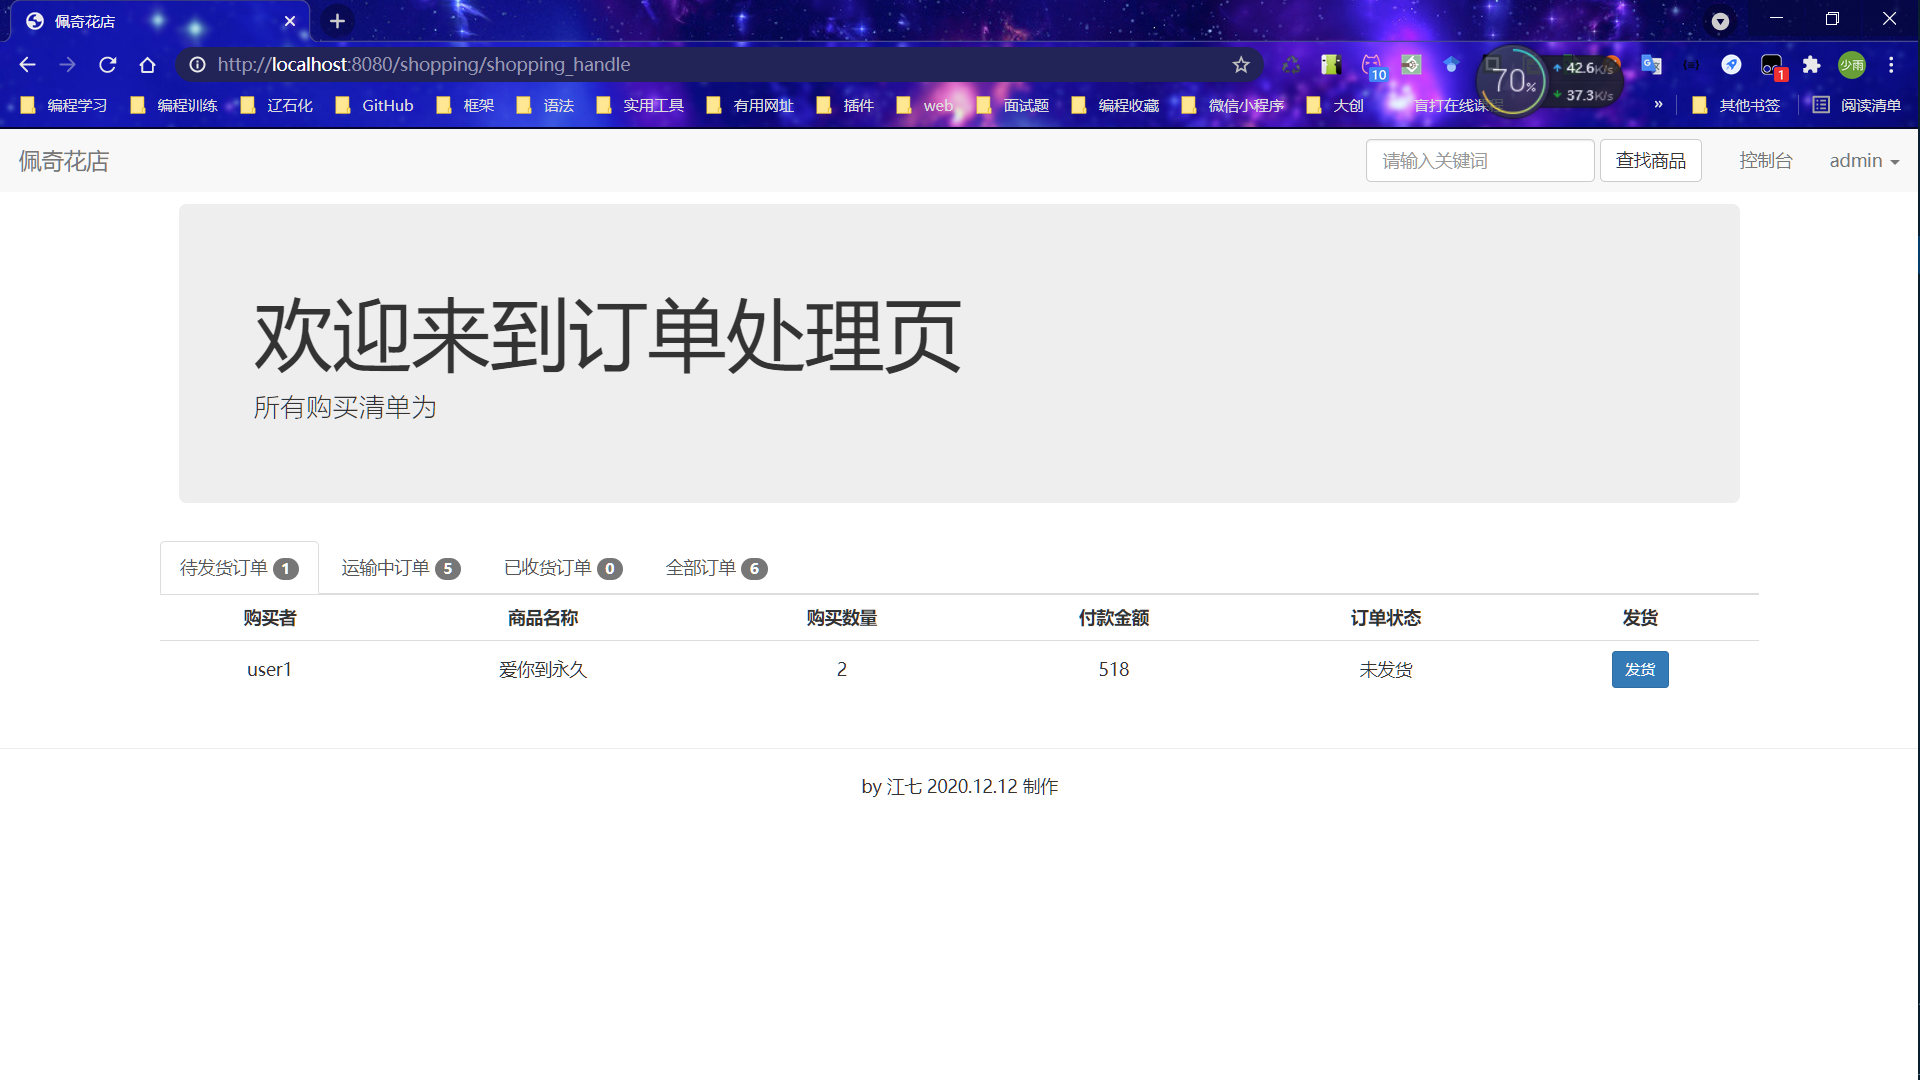
Task: Reload the page with refresh icon
Action: (x=108, y=65)
